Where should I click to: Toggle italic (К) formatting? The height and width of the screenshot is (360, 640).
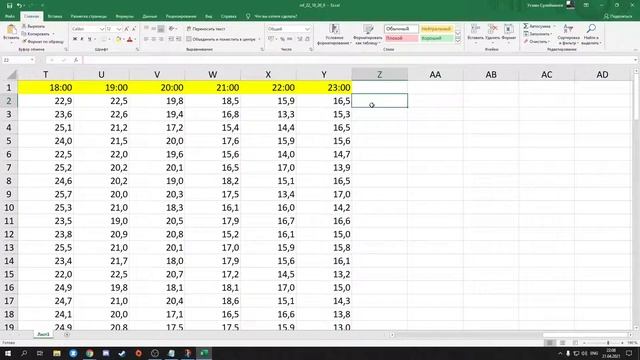tap(82, 39)
